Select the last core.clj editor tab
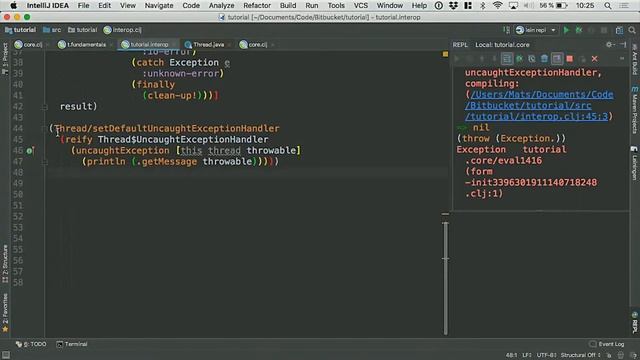This screenshot has width=640, height=360. 258,44
